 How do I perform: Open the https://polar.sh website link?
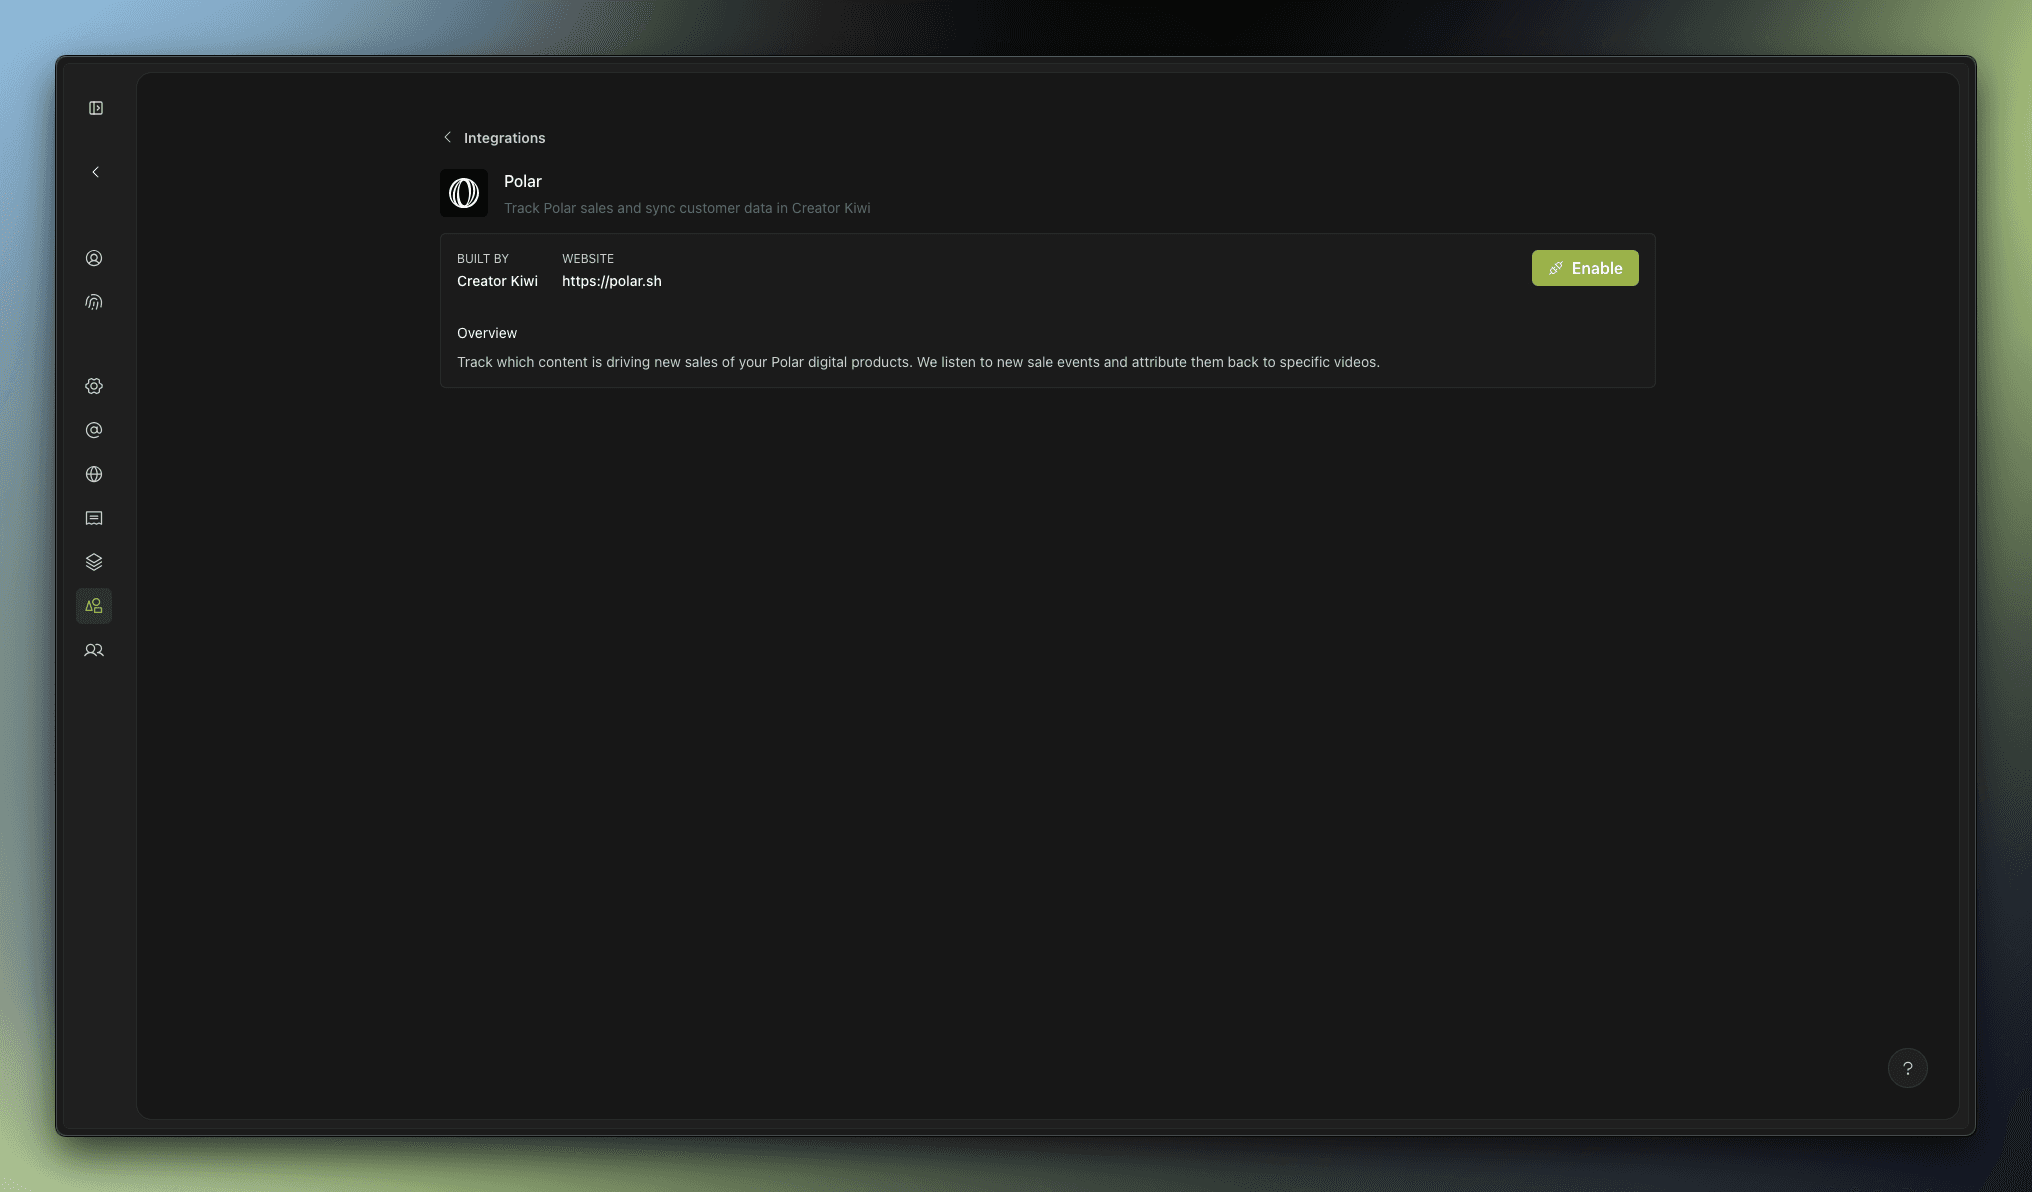point(612,281)
